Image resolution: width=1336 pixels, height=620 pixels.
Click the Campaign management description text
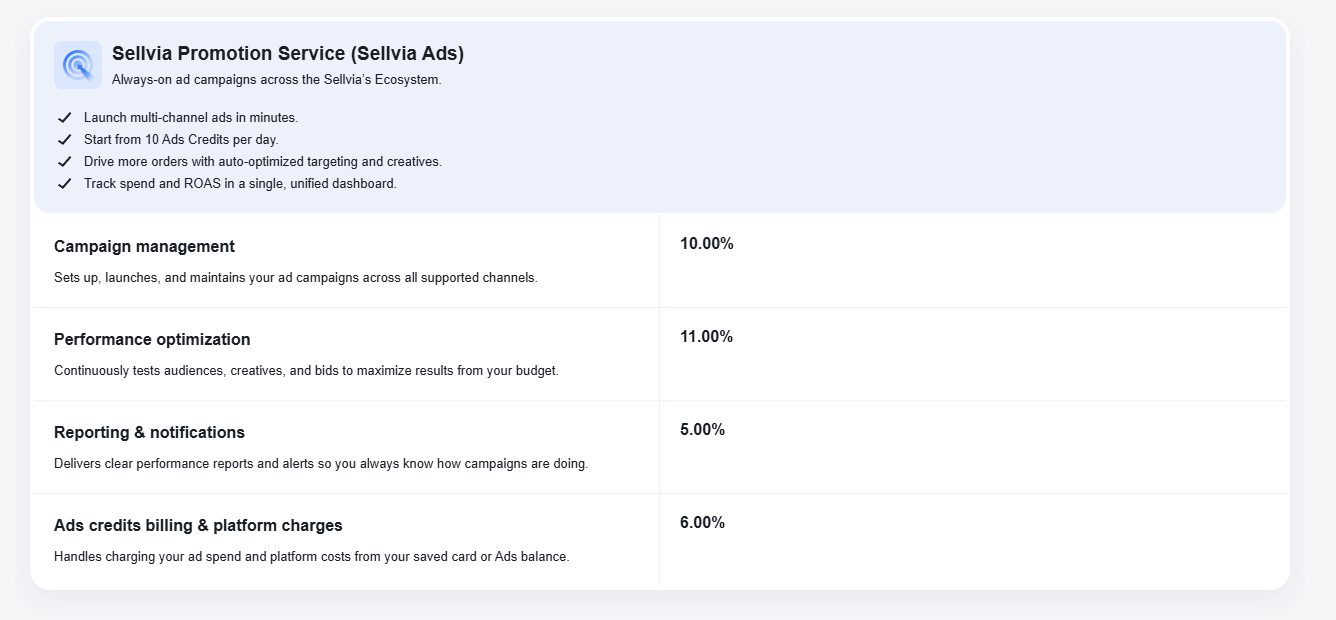(296, 278)
